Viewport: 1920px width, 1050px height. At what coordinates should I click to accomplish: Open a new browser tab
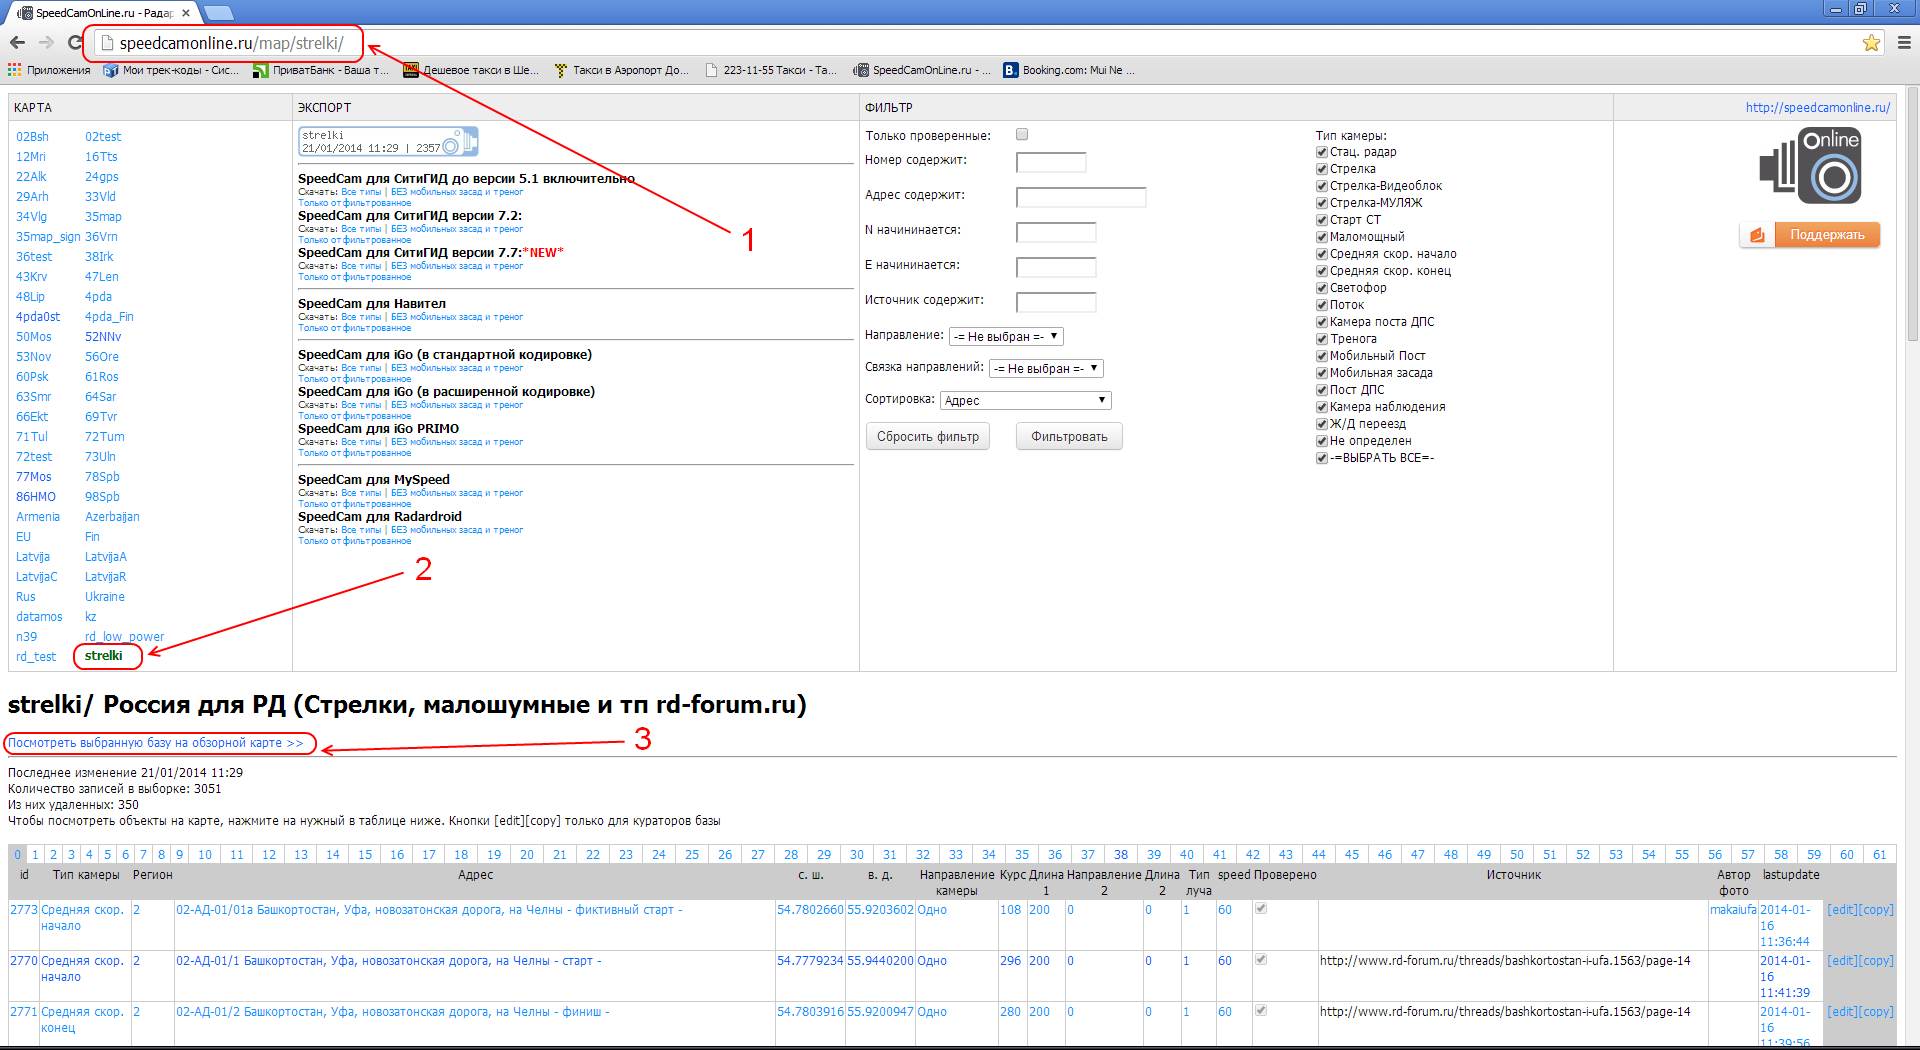[218, 13]
